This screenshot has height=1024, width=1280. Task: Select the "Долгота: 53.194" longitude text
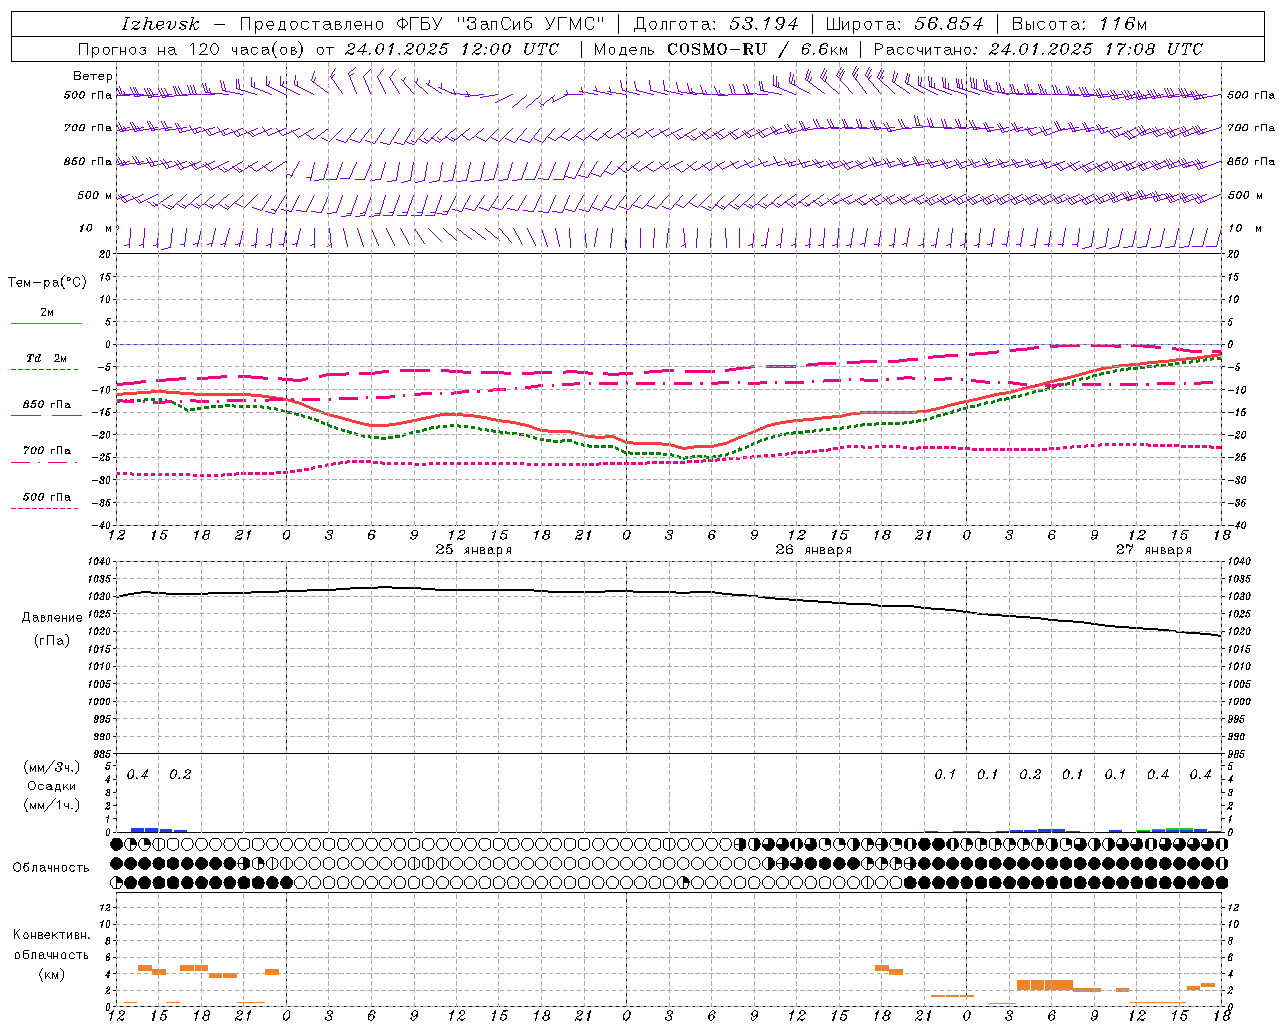[715, 24]
